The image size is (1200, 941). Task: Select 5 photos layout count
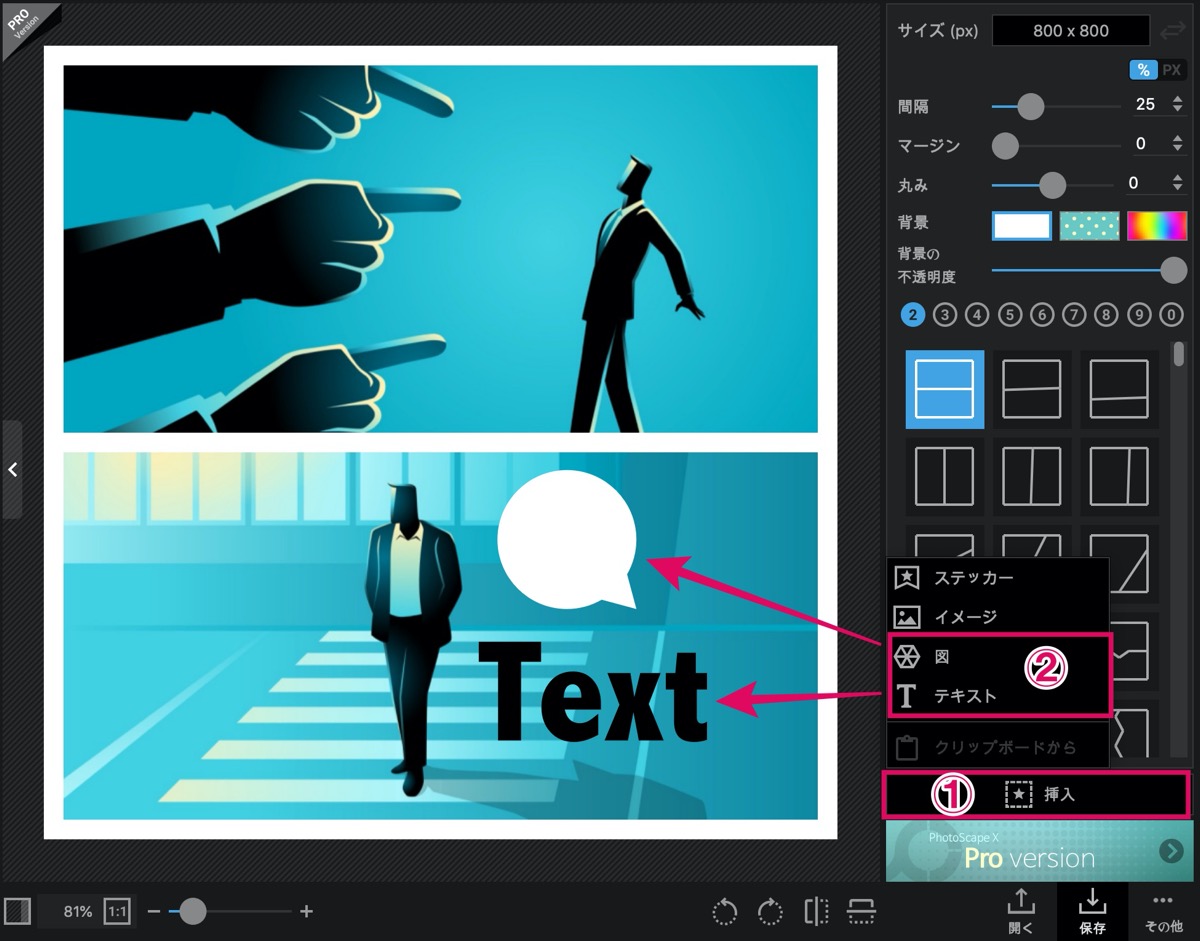coord(1010,315)
